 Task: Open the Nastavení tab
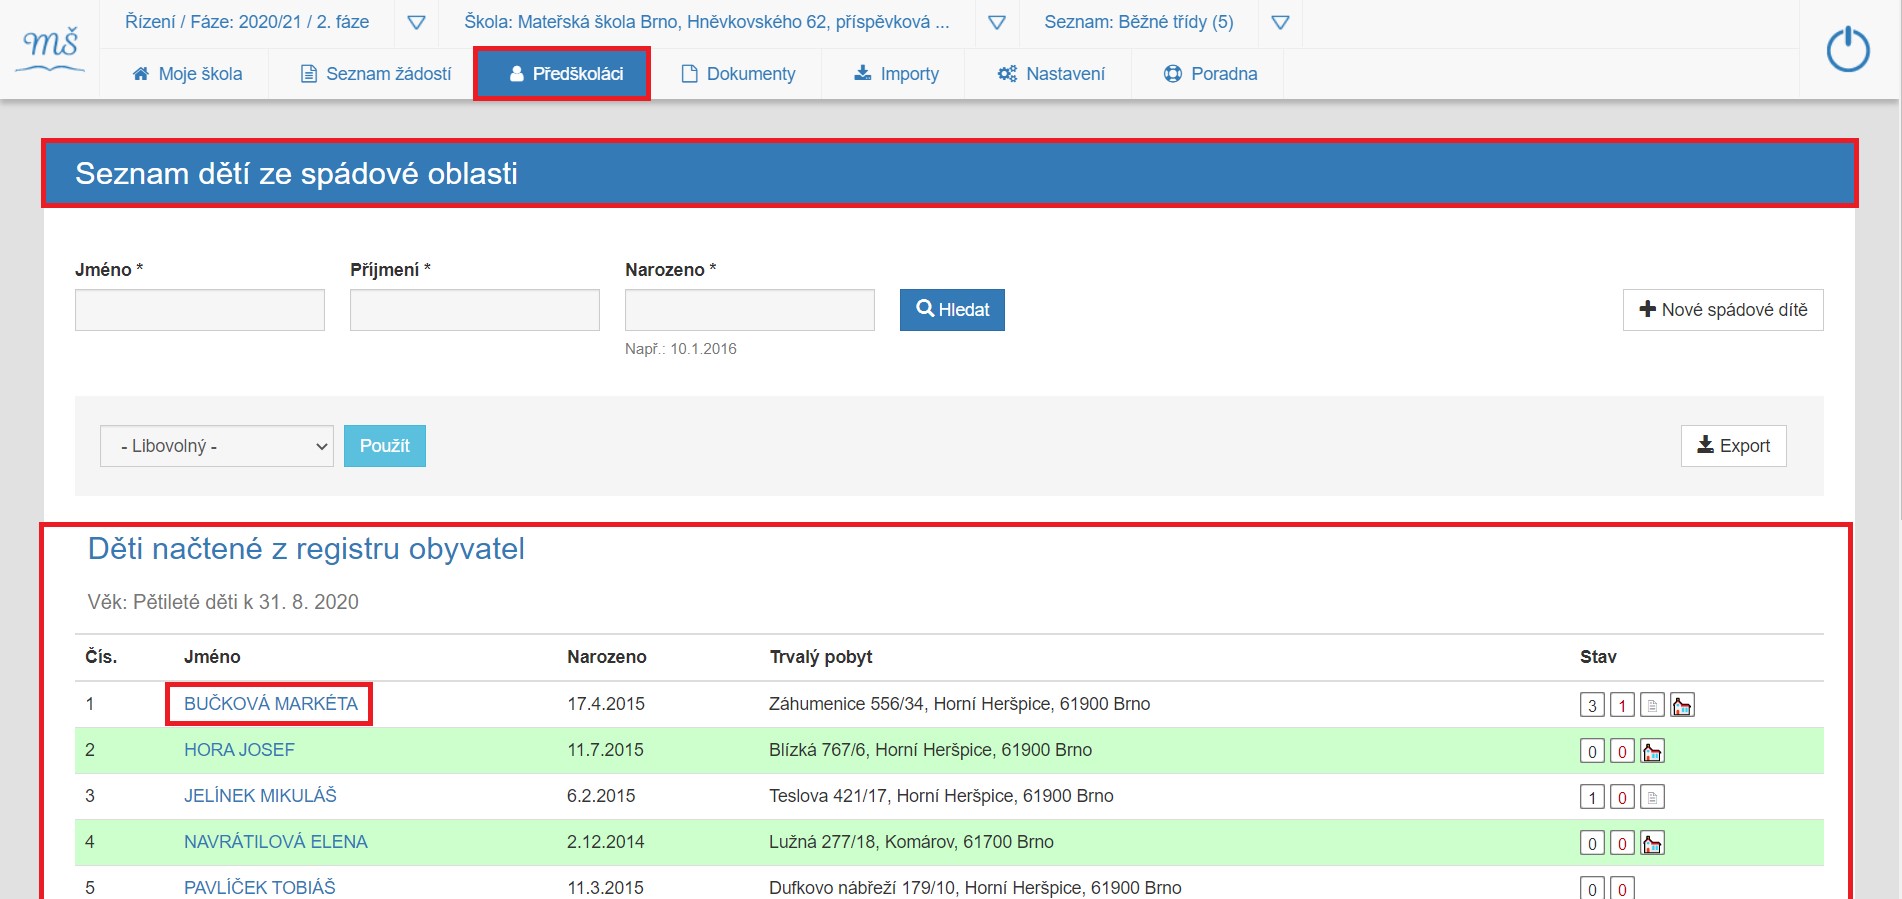coord(1050,74)
